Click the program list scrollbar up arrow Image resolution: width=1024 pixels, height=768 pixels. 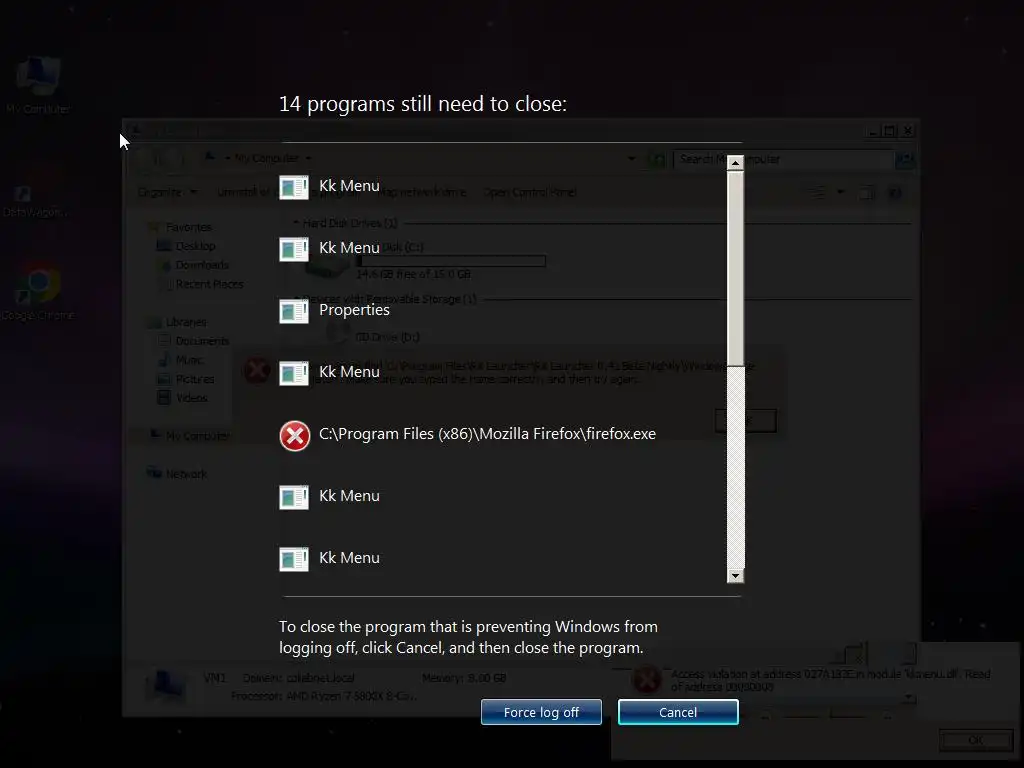(x=735, y=163)
